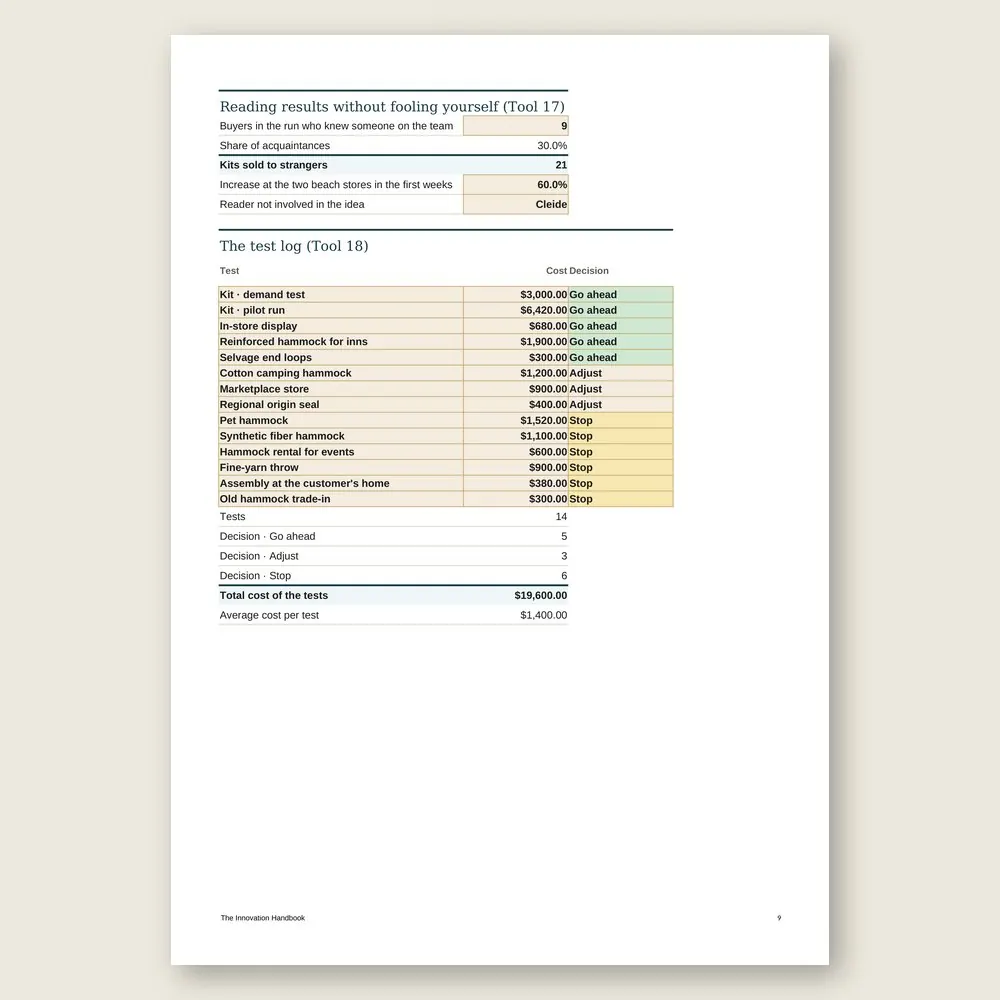
Task: Select 'Increase at the two beach stores' label
Action: tap(336, 184)
